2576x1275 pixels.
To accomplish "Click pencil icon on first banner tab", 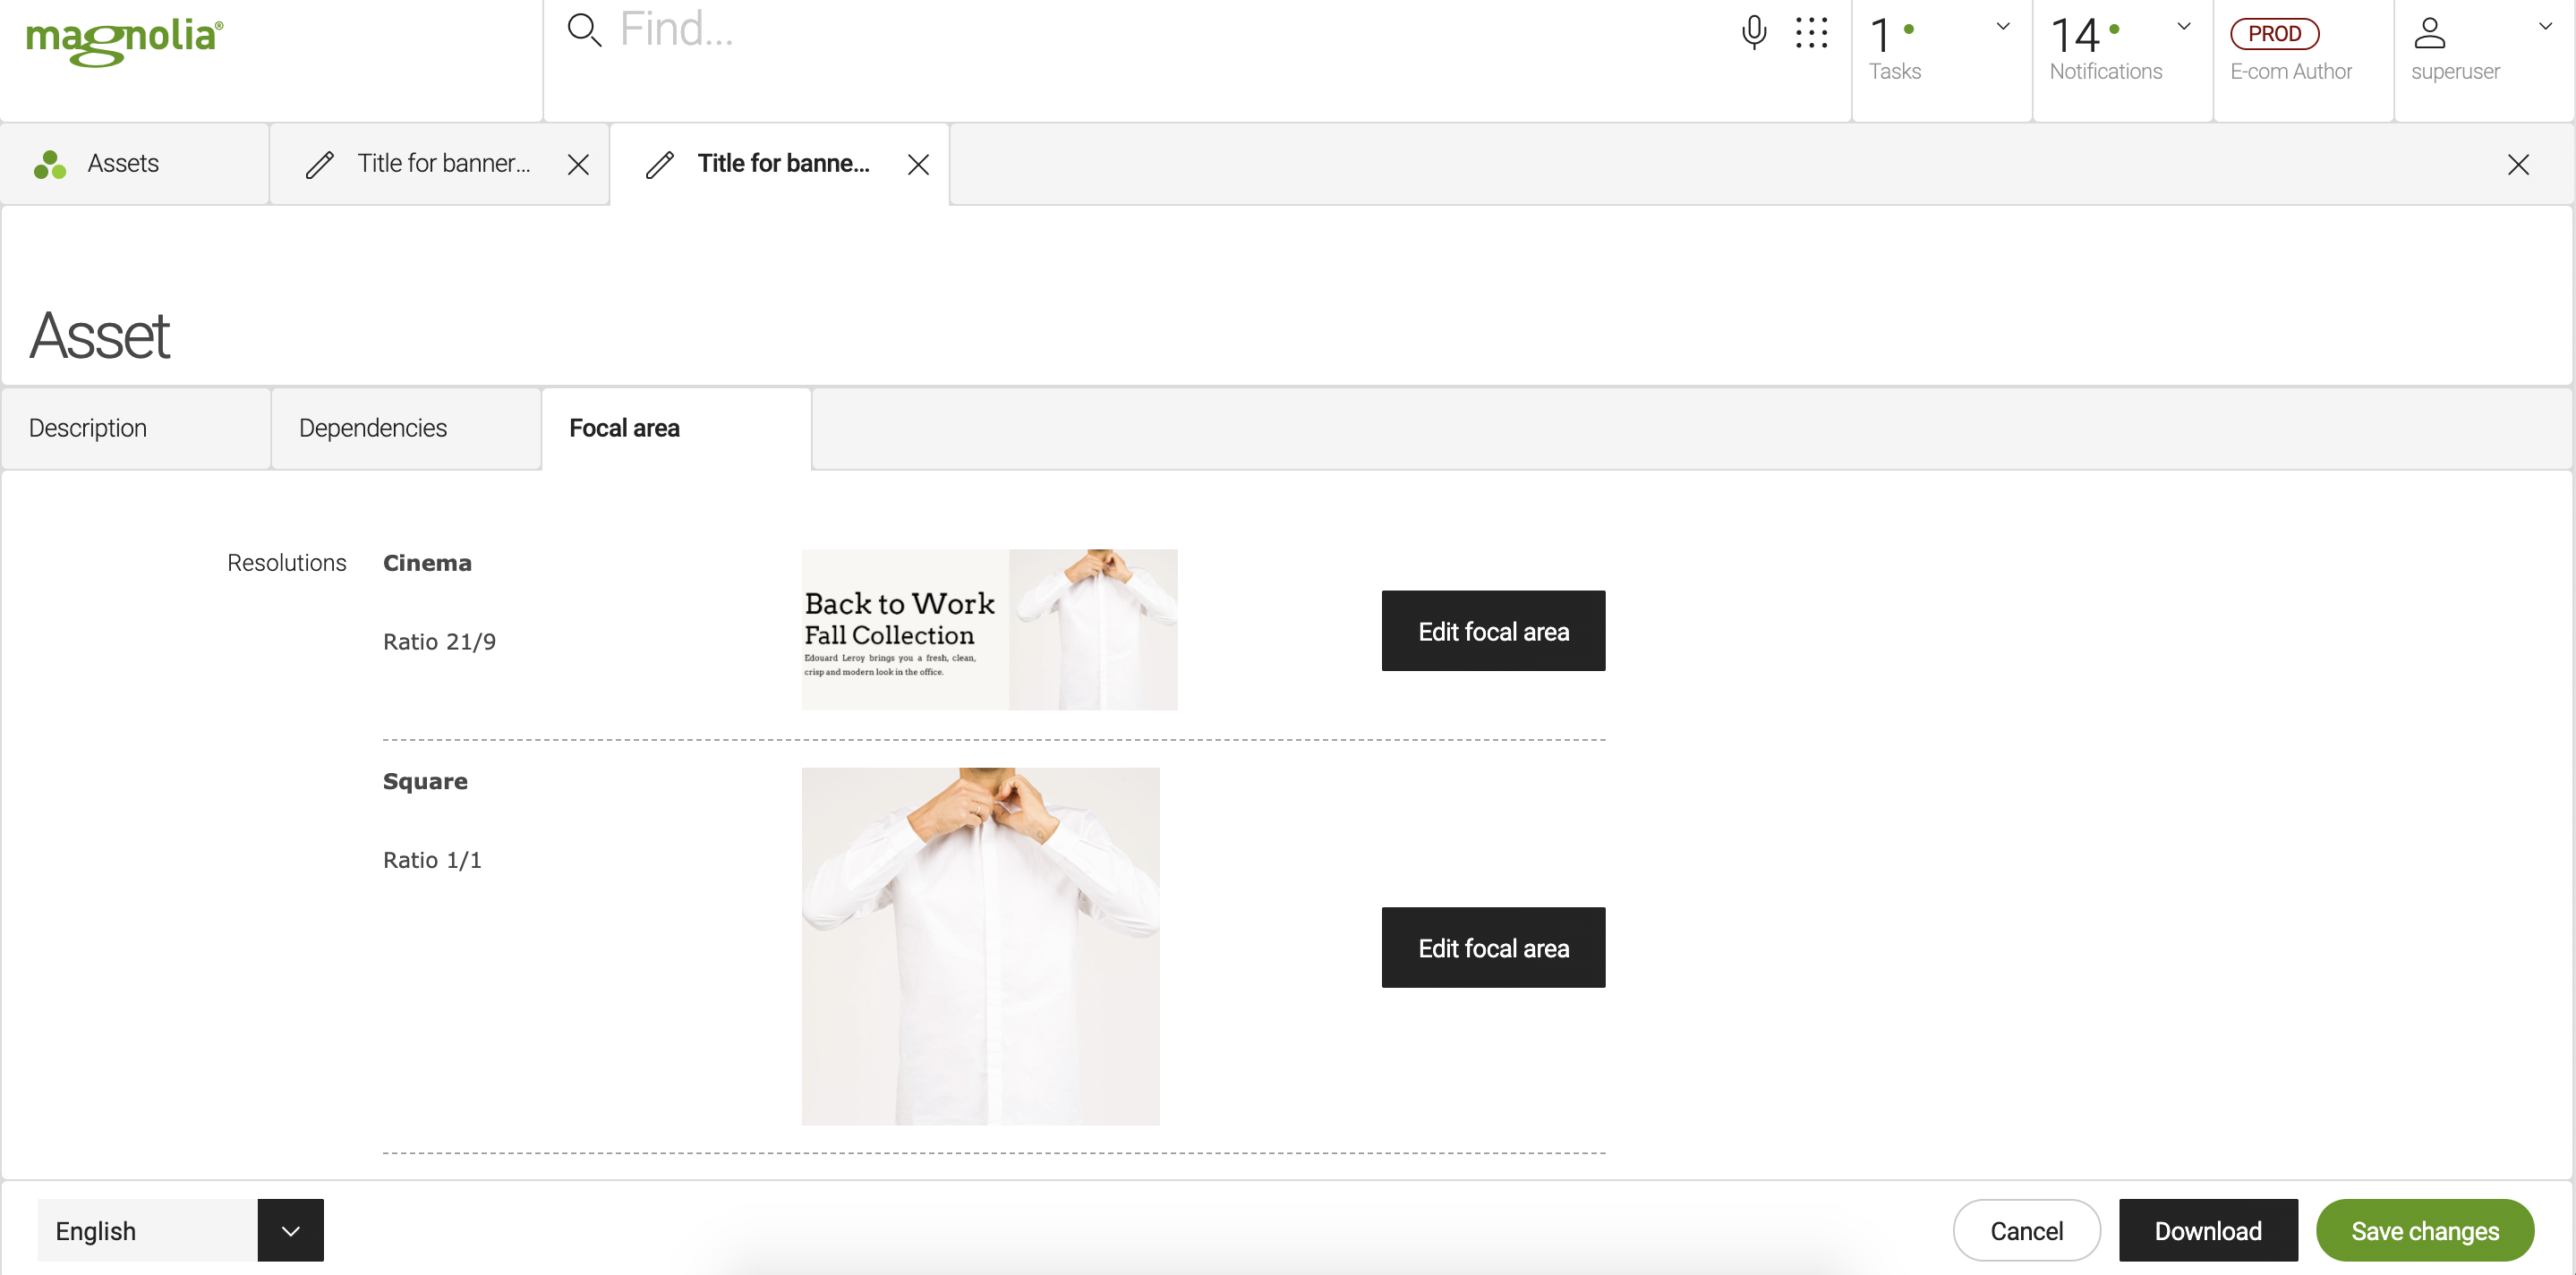I will point(319,164).
